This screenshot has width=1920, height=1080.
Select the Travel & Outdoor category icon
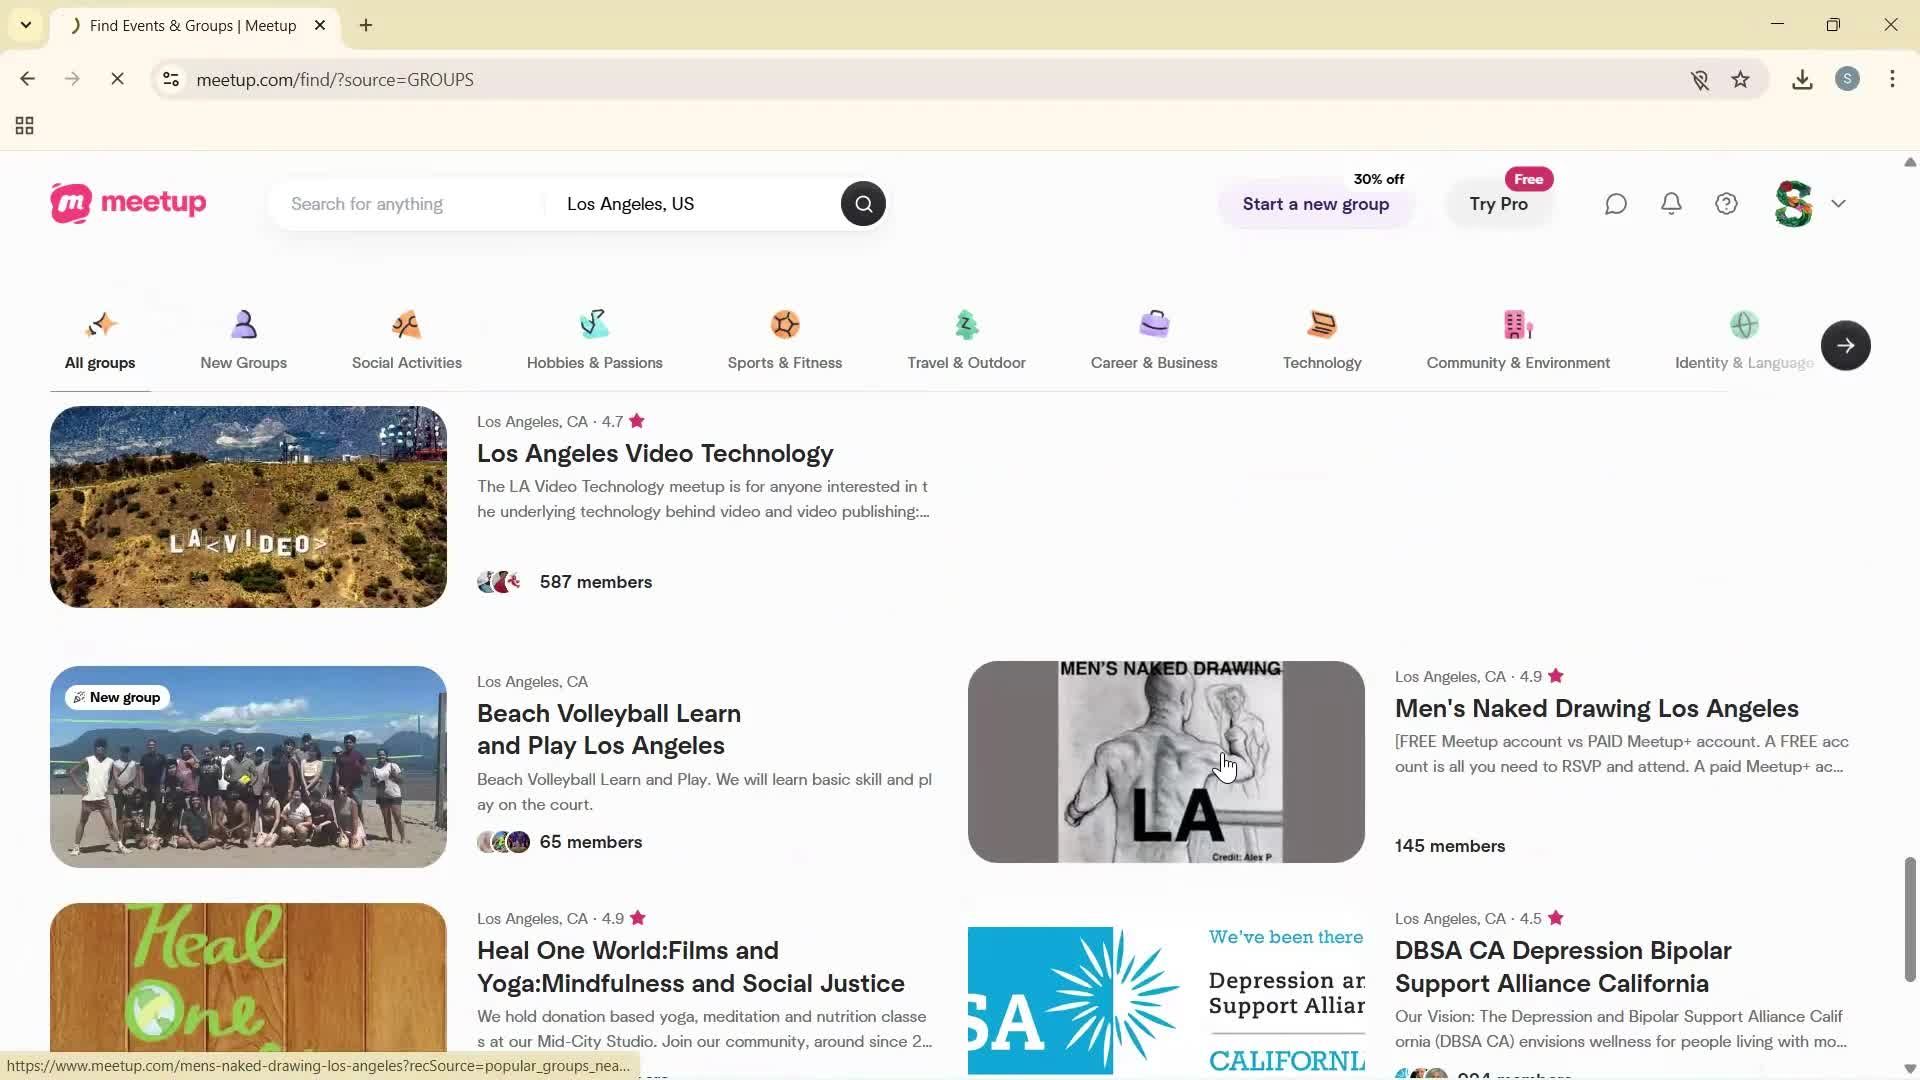(965, 324)
